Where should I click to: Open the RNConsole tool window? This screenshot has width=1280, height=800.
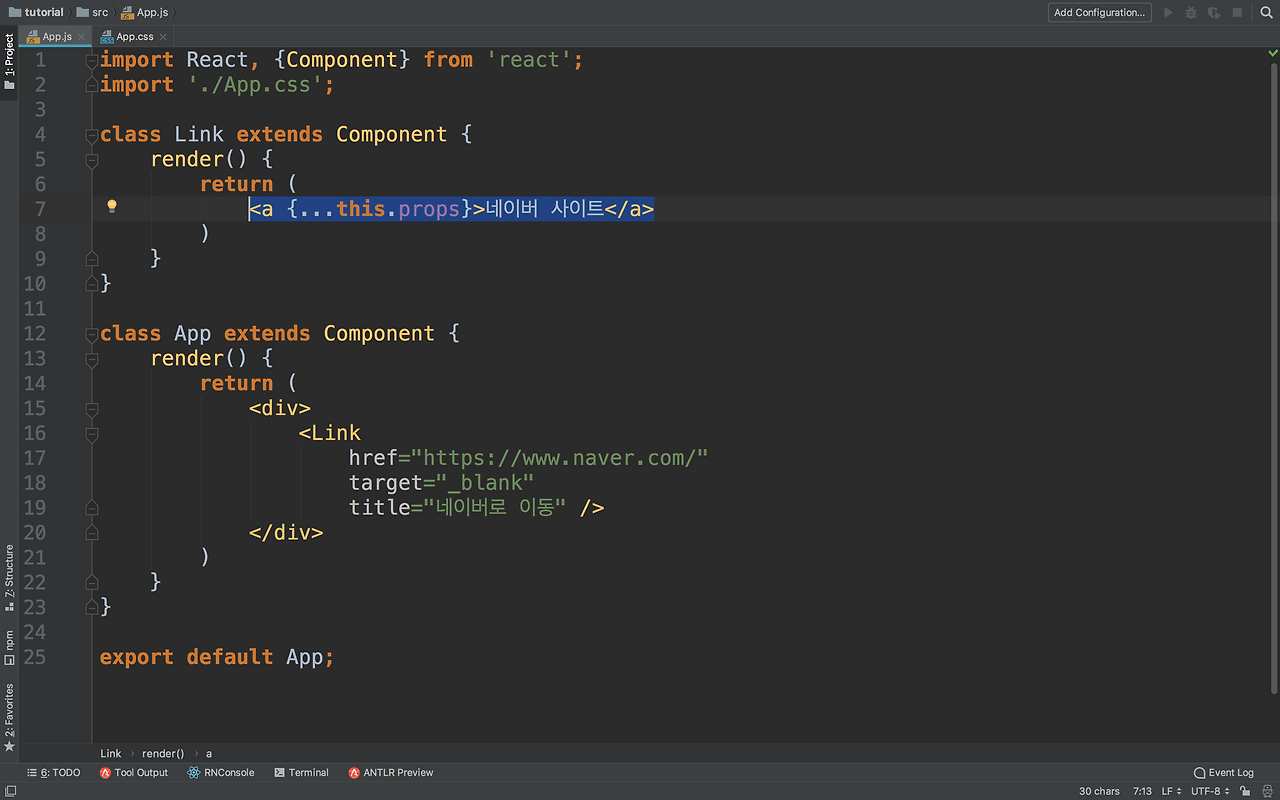point(221,772)
